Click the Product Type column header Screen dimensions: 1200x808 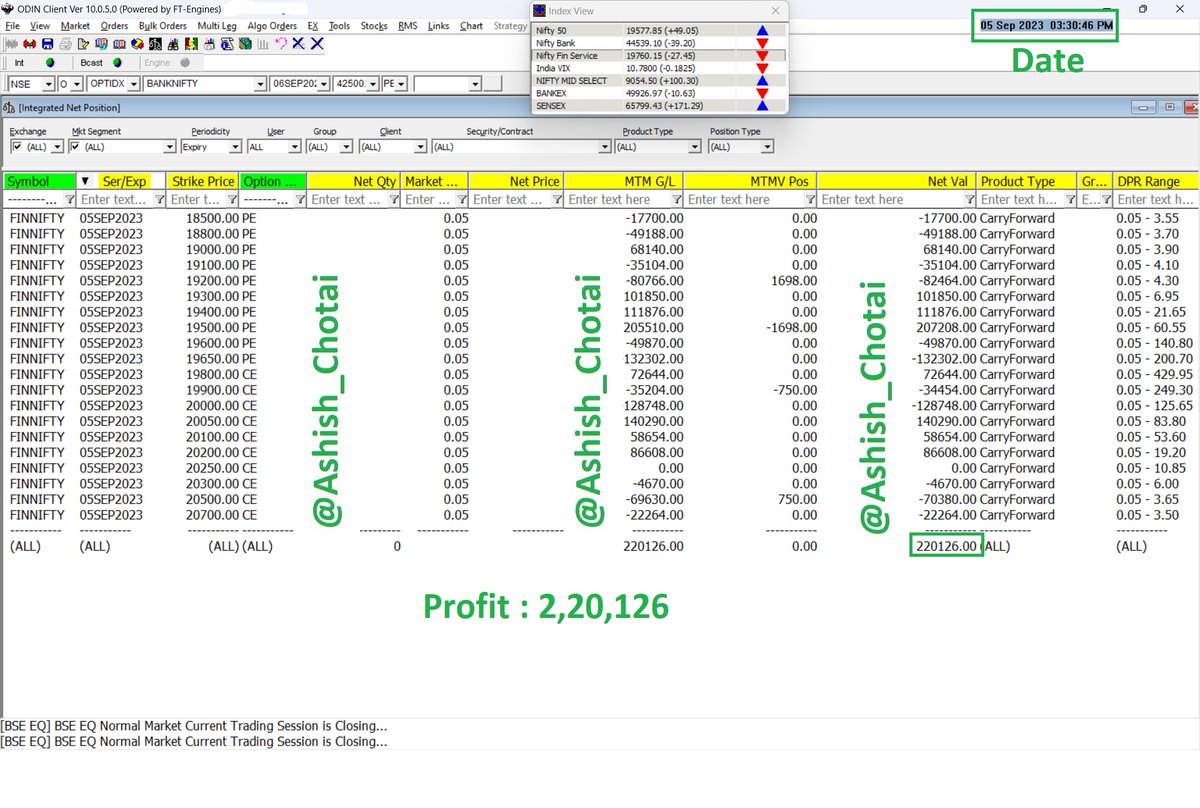[1027, 181]
